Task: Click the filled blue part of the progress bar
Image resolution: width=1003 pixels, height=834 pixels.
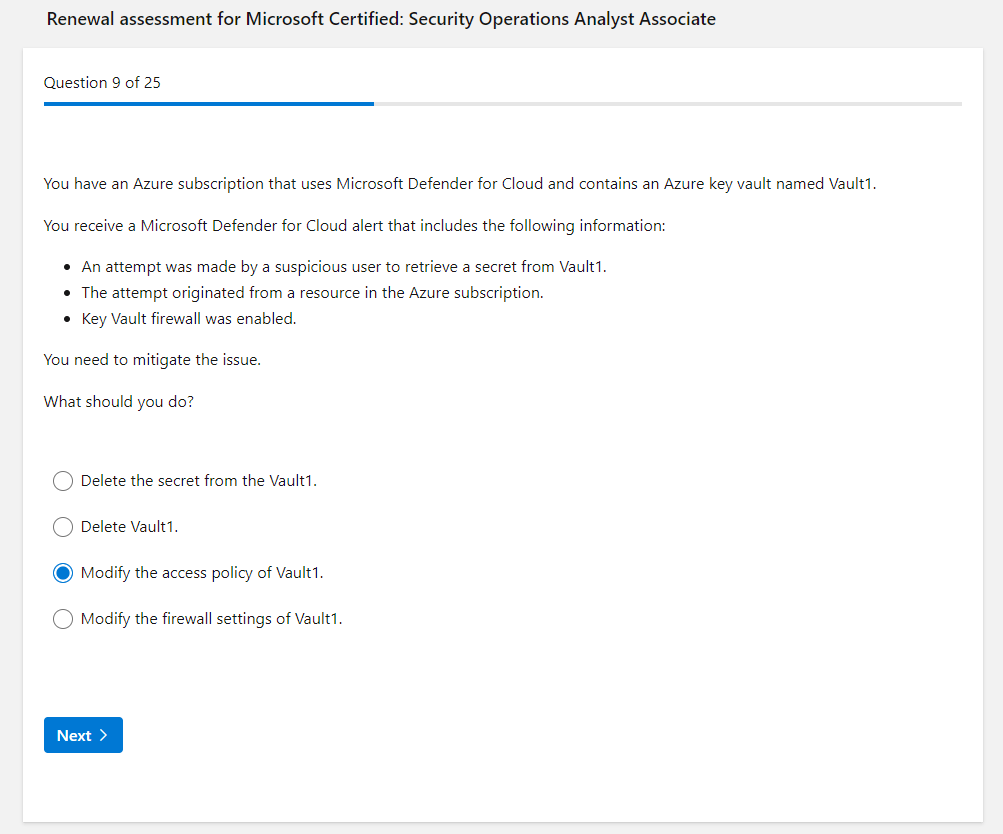Action: pyautogui.click(x=208, y=103)
